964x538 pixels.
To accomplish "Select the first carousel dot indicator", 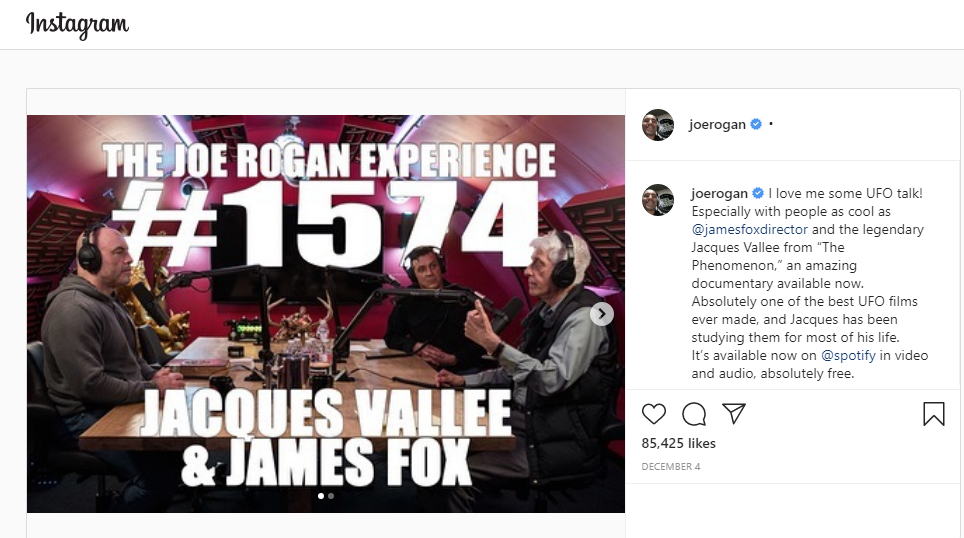I will (x=321, y=496).
